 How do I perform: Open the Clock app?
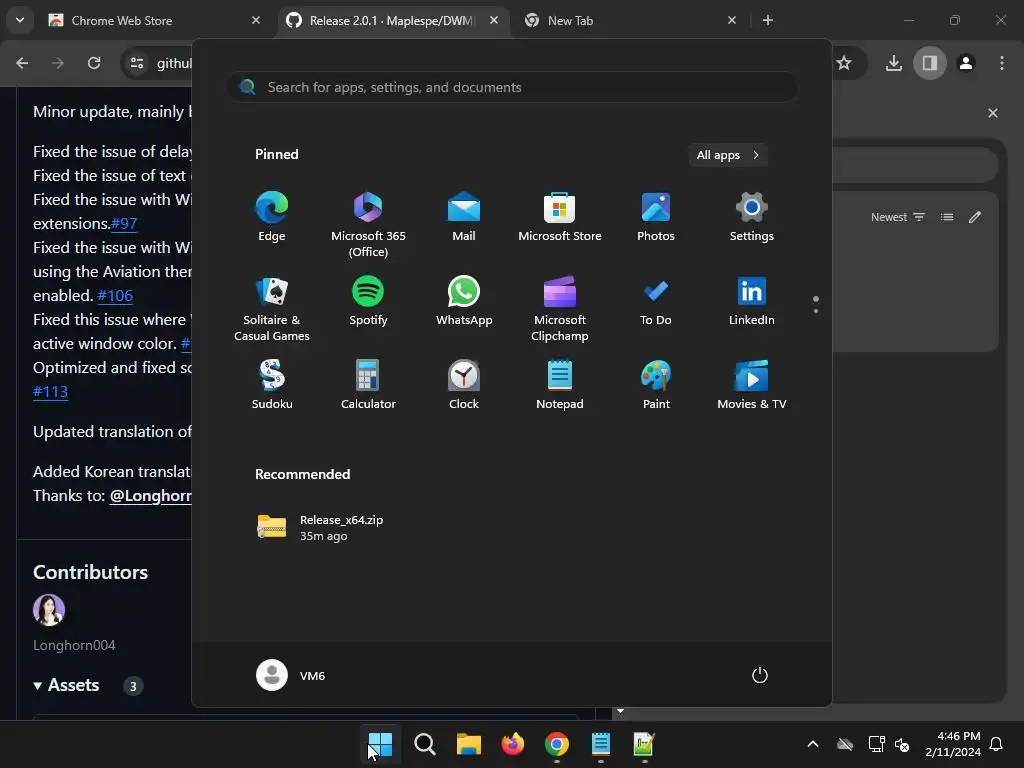pyautogui.click(x=464, y=385)
